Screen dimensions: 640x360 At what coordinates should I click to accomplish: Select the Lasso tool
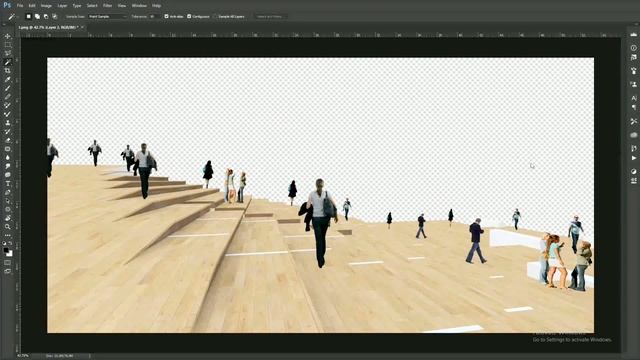tap(7, 53)
